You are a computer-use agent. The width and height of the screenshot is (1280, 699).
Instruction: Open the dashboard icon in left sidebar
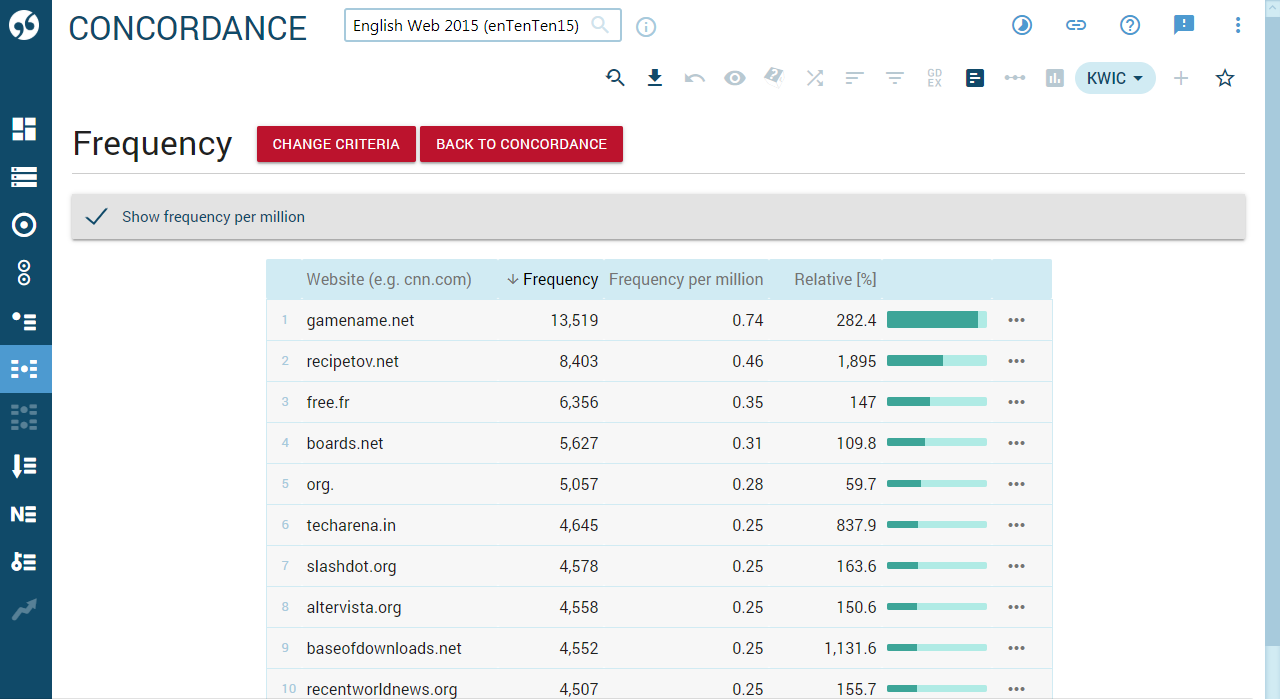pyautogui.click(x=24, y=129)
